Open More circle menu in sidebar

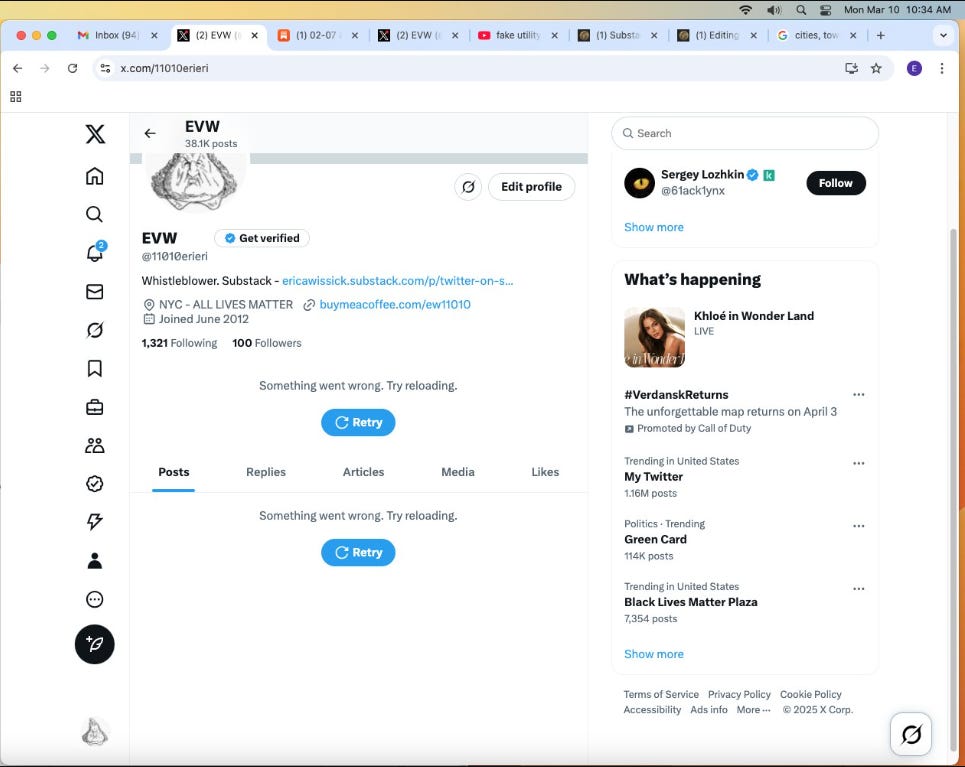(94, 599)
